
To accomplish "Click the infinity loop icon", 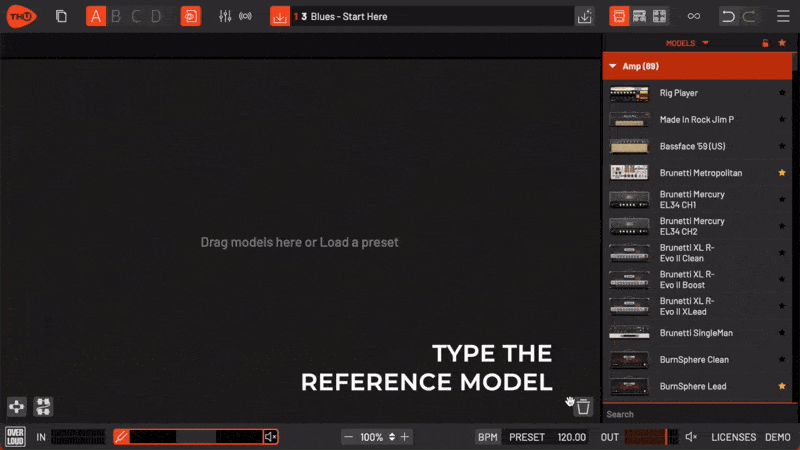I will pos(693,17).
